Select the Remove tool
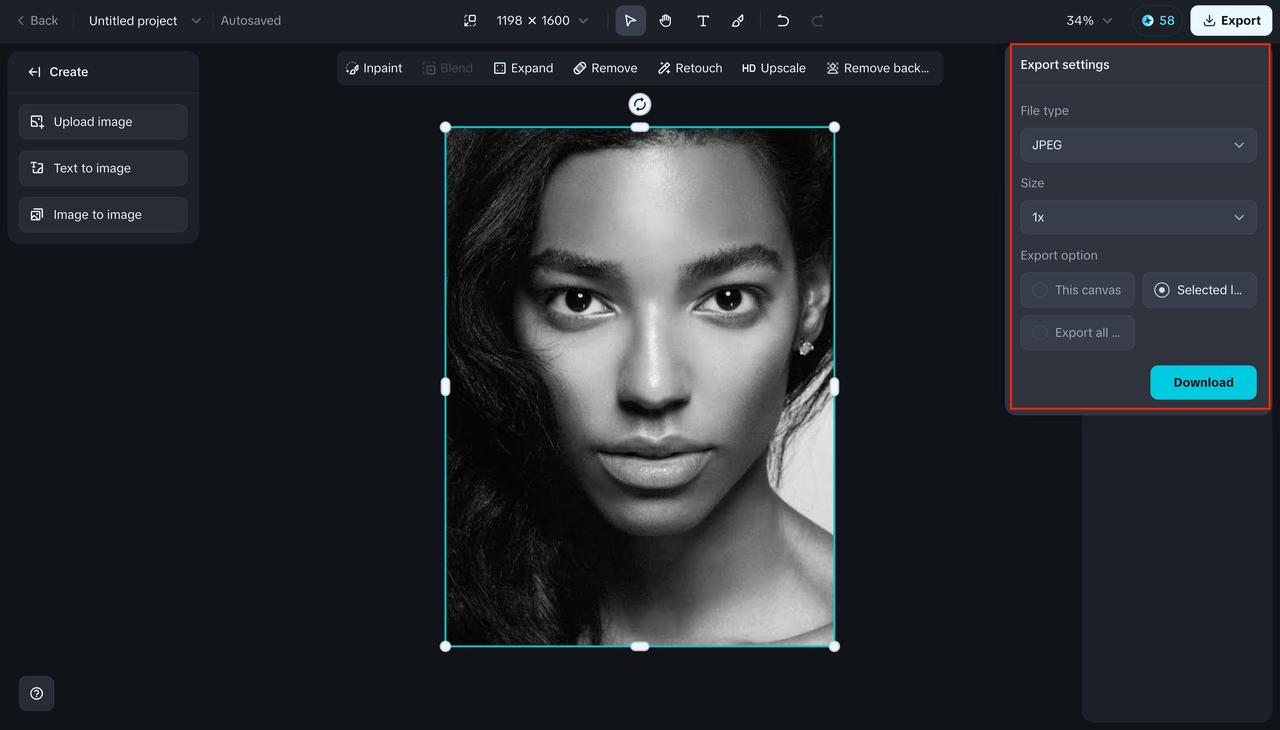1280x730 pixels. [605, 67]
